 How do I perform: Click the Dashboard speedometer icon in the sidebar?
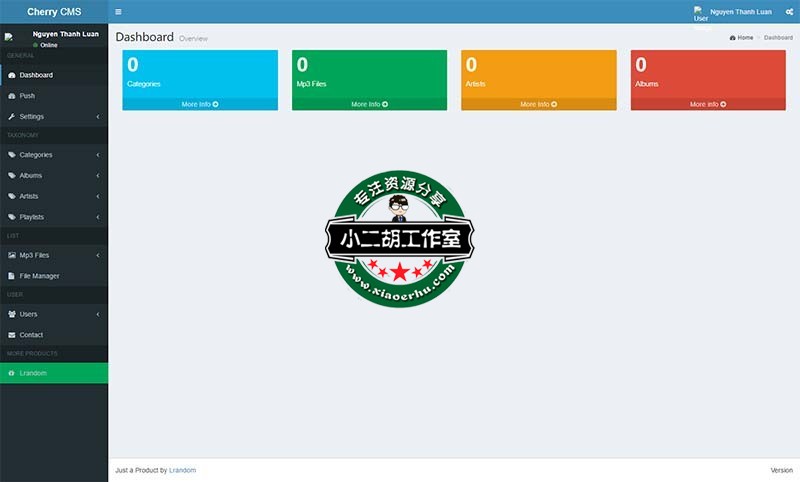point(11,75)
